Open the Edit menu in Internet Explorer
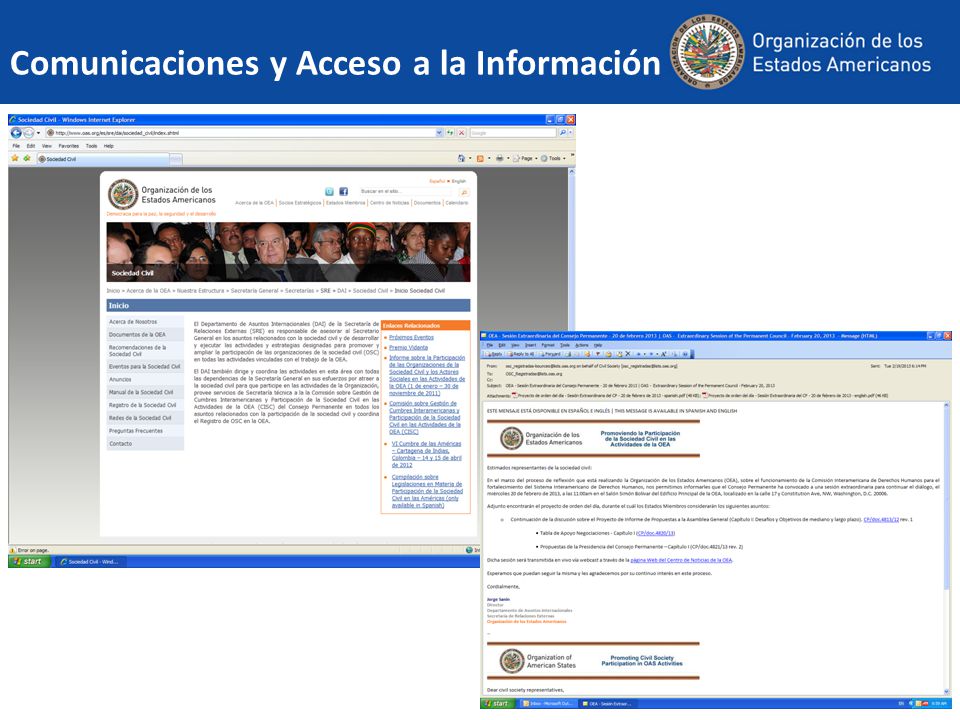The width and height of the screenshot is (960, 720). click(31, 146)
